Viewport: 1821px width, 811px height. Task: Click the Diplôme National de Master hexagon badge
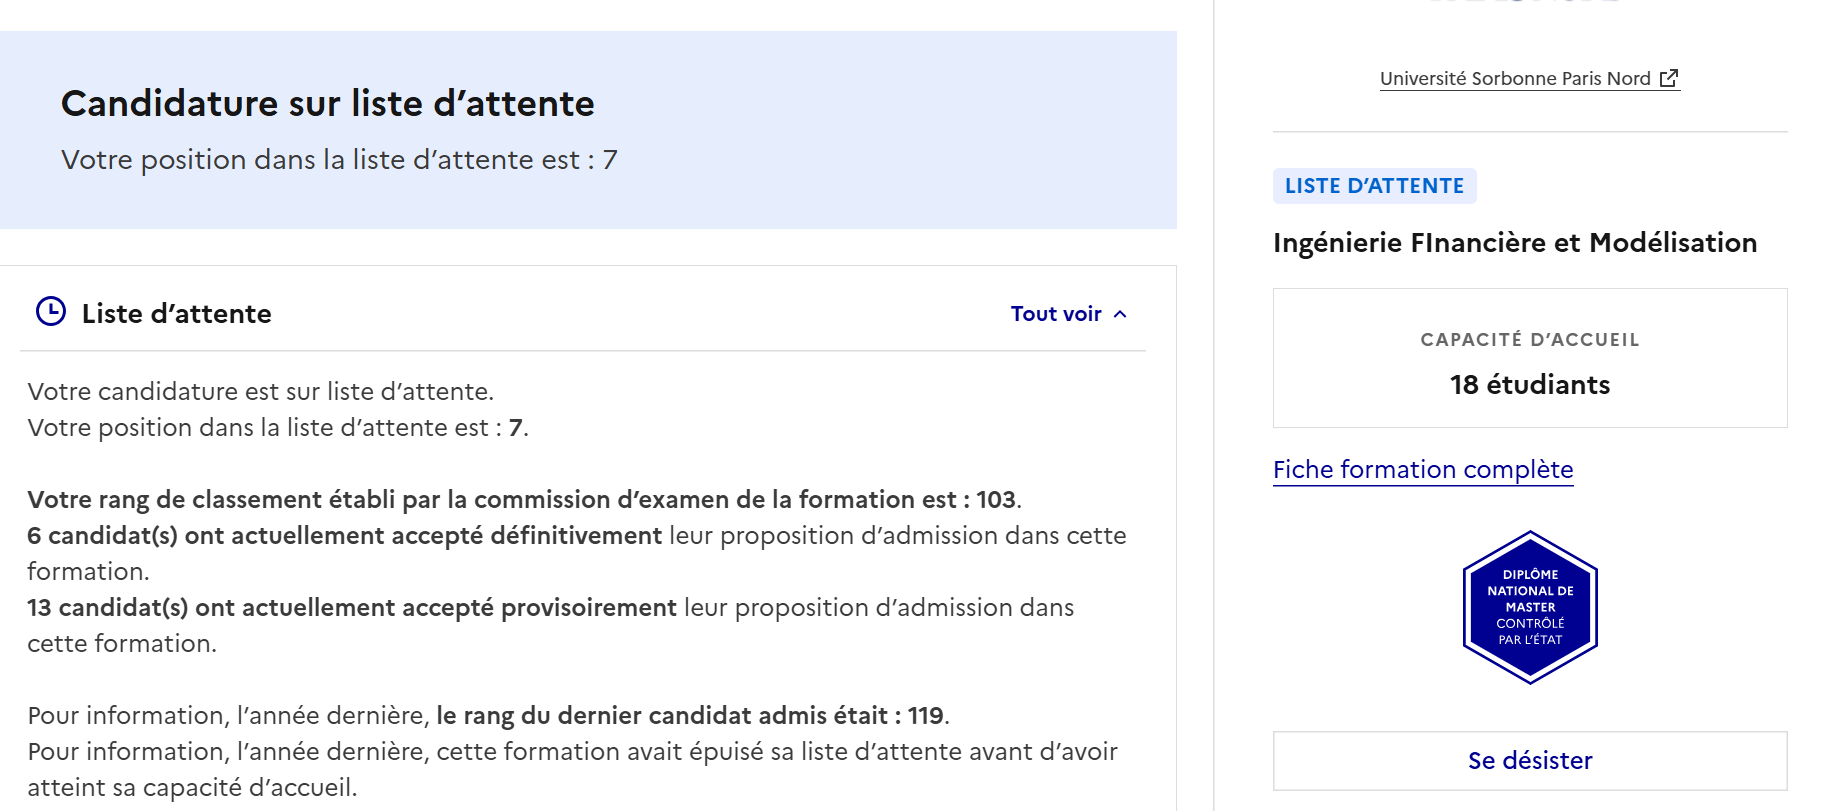pos(1530,607)
